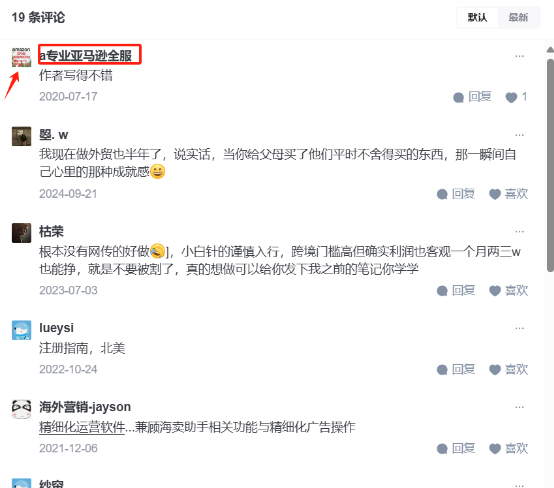Open the username link a专业亚马逊全服
The width and height of the screenshot is (554, 488).
(86, 56)
